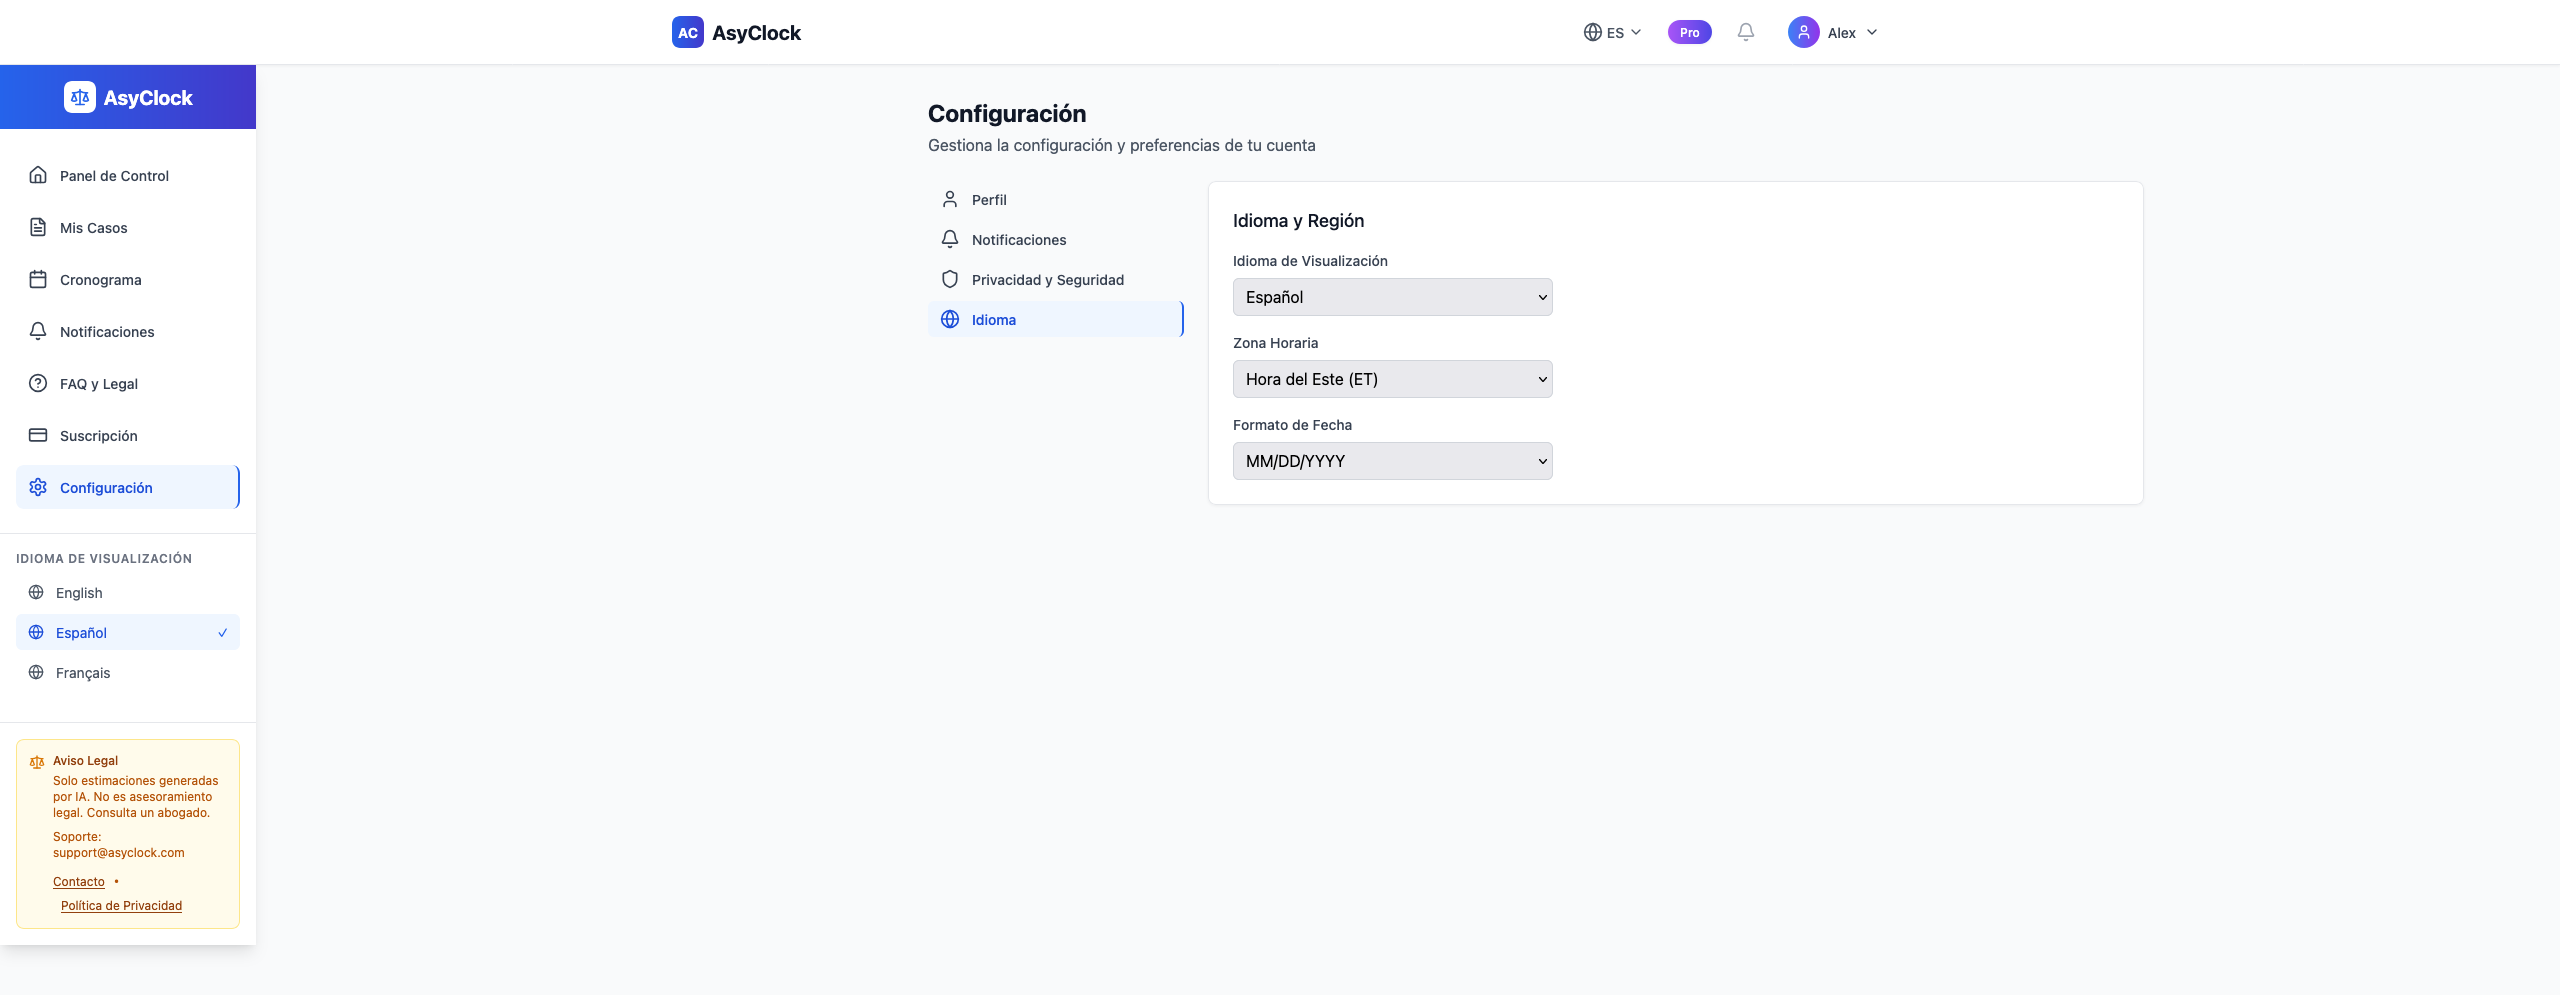Image resolution: width=2560 pixels, height=995 pixels.
Task: Click the Pro plan badge
Action: (x=1689, y=32)
